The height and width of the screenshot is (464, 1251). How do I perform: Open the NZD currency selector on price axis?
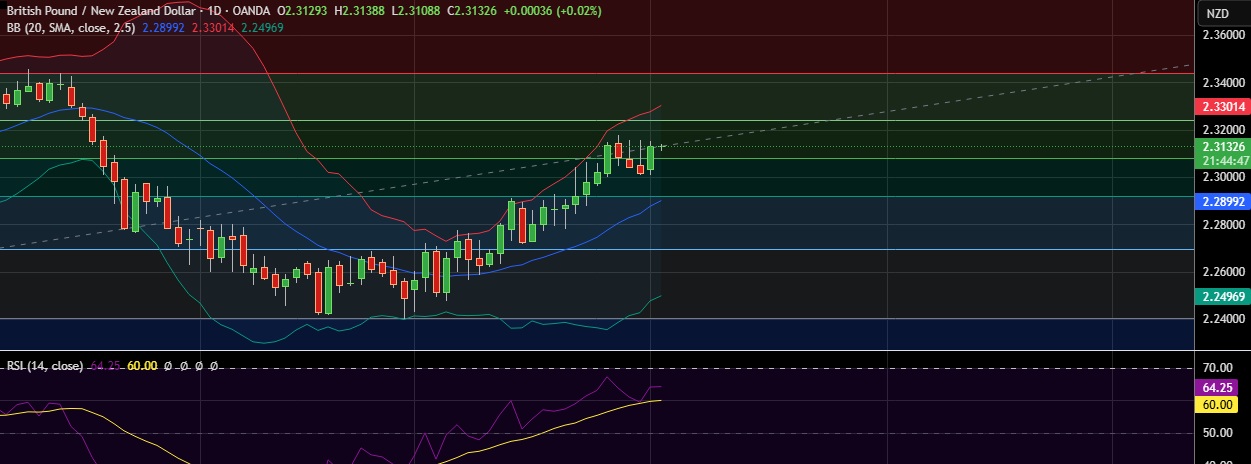pyautogui.click(x=1217, y=13)
